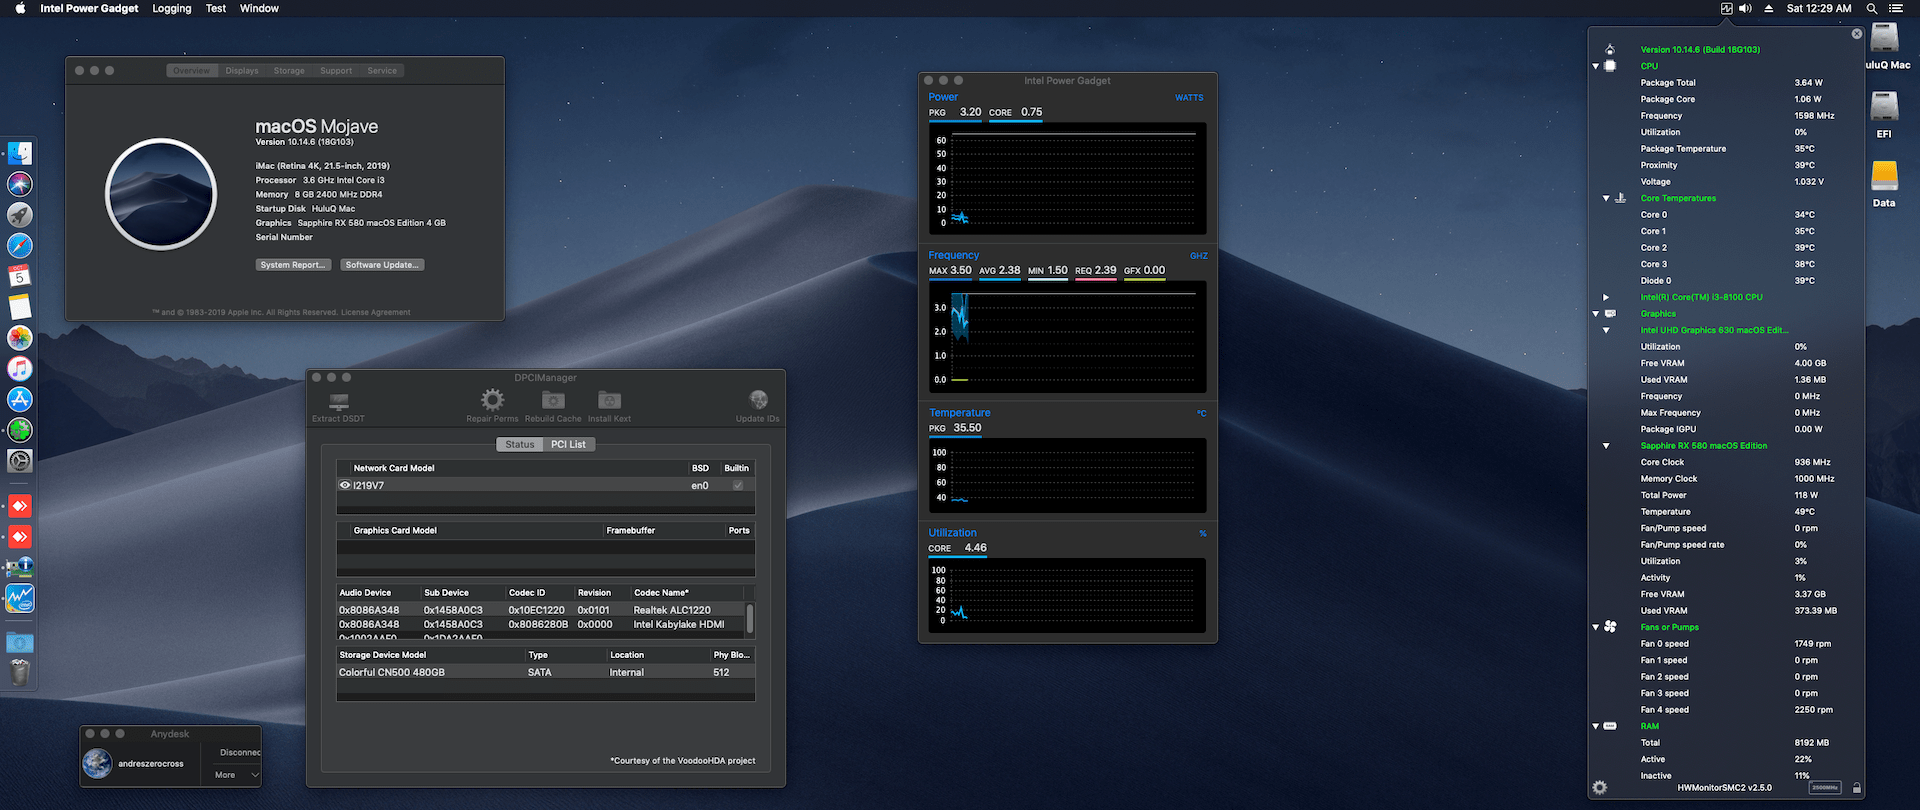1920x810 pixels.
Task: Close the HWMonitor panel with X button
Action: point(1857,34)
